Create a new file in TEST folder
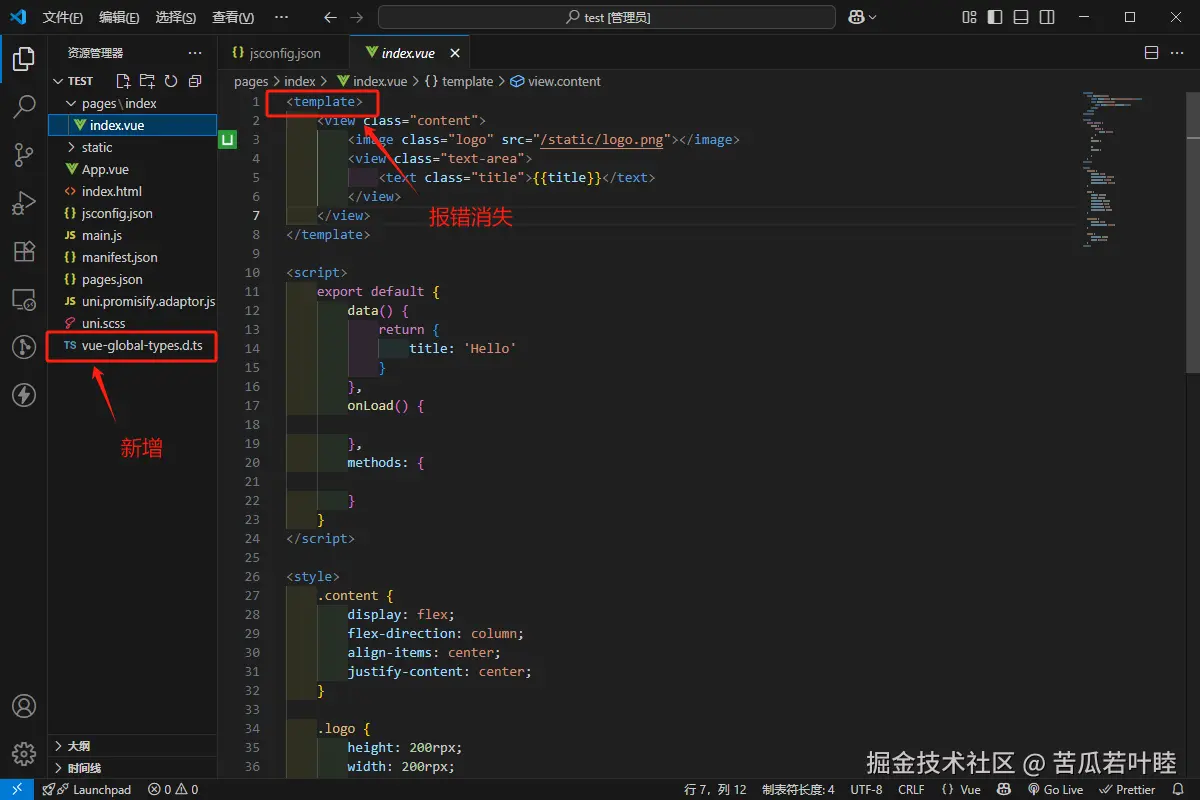Screen dimensions: 1200x800 click(123, 81)
